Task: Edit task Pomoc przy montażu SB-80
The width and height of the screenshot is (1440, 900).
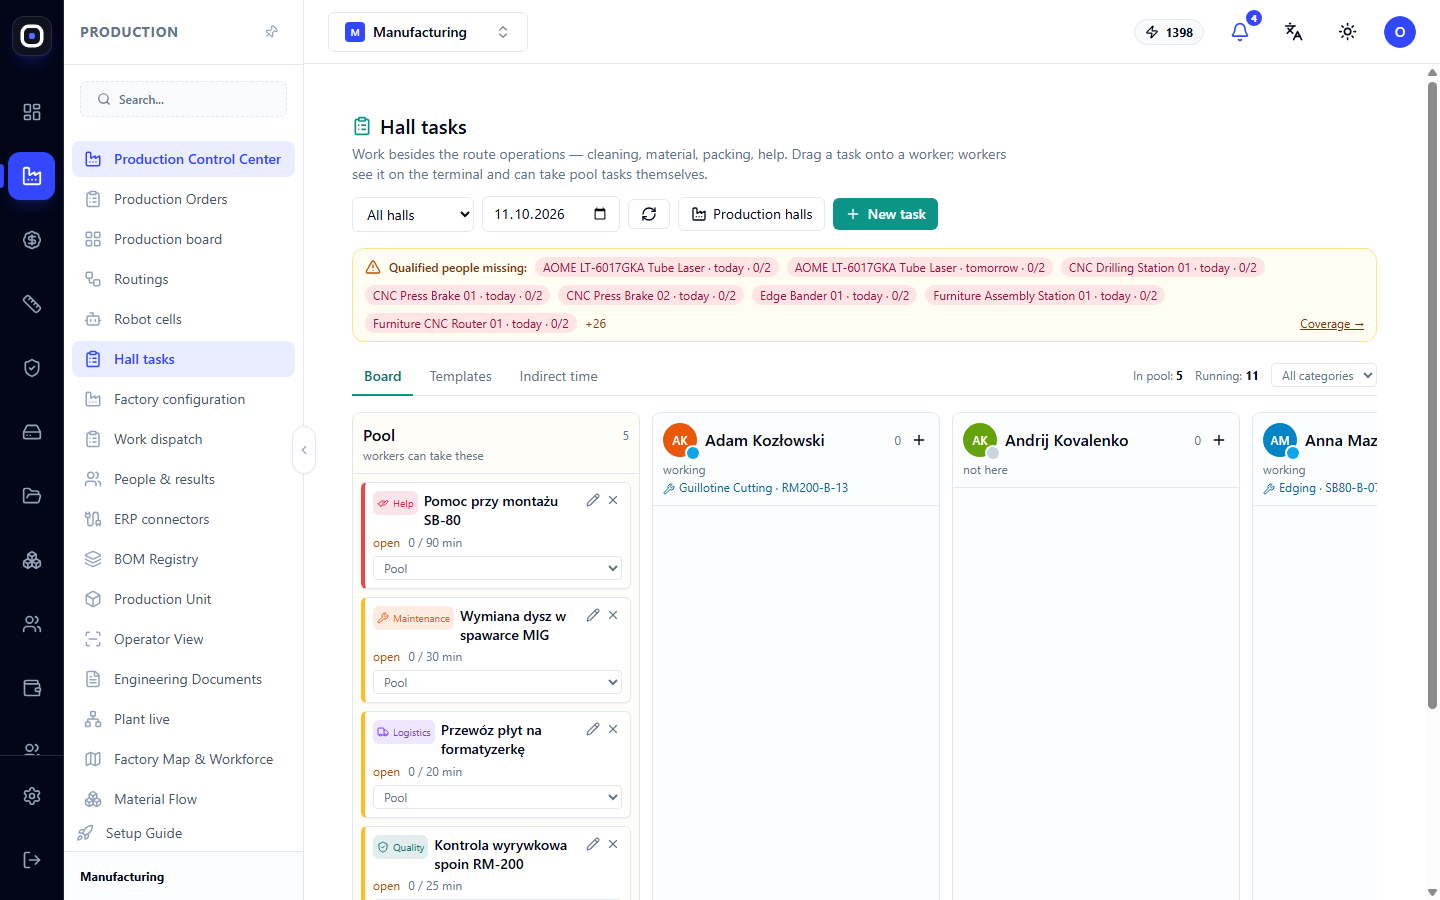Action: coord(593,500)
